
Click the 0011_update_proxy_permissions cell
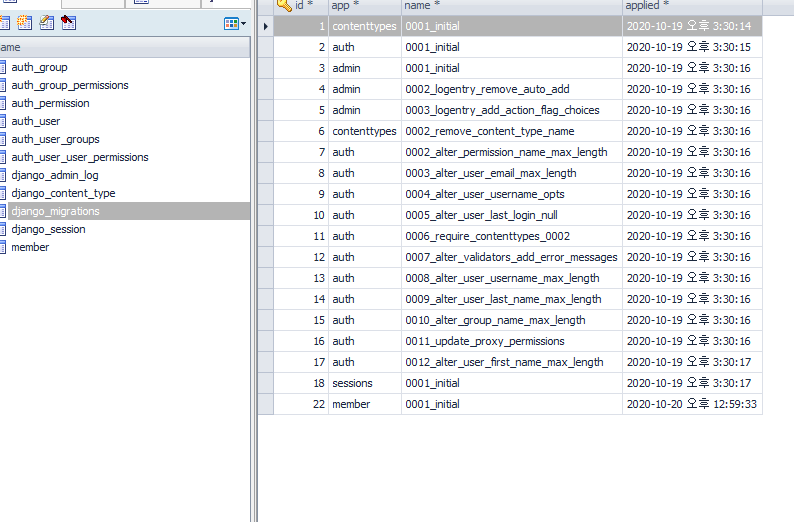511,341
